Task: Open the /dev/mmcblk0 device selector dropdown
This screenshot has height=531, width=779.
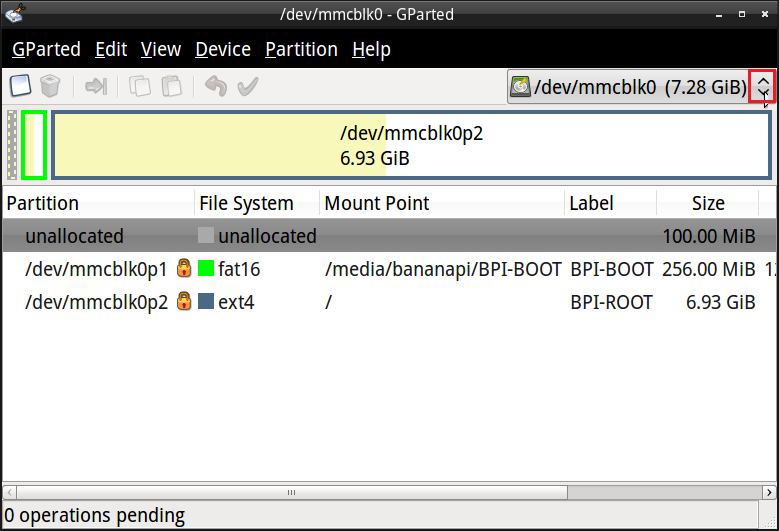Action: [640, 87]
